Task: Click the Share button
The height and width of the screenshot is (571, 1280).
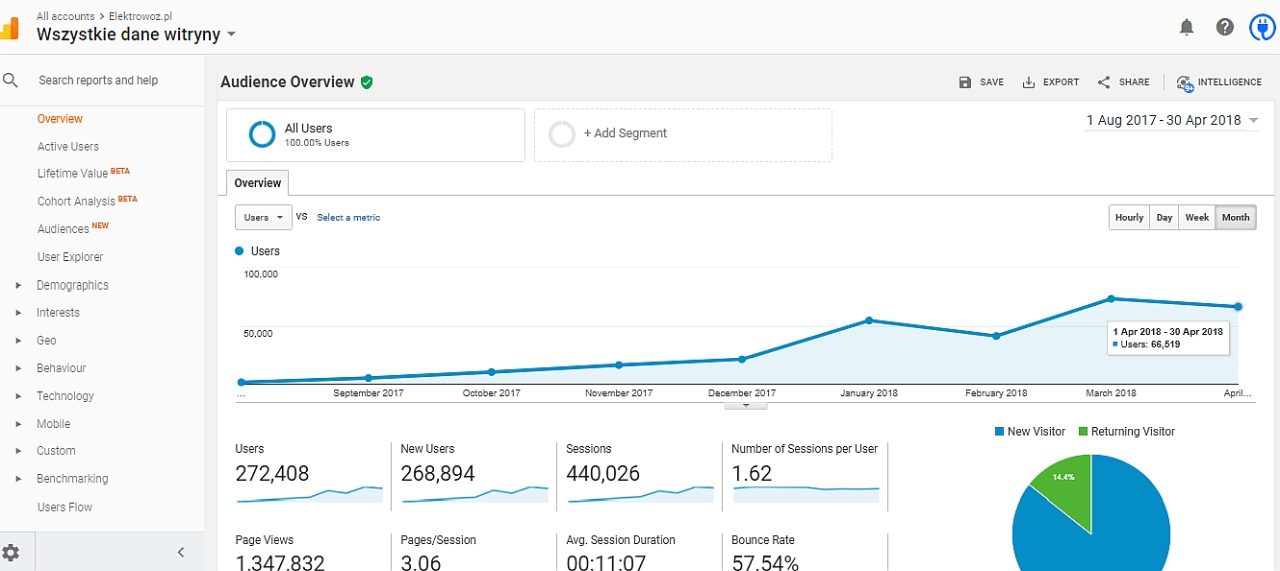Action: pos(1123,82)
